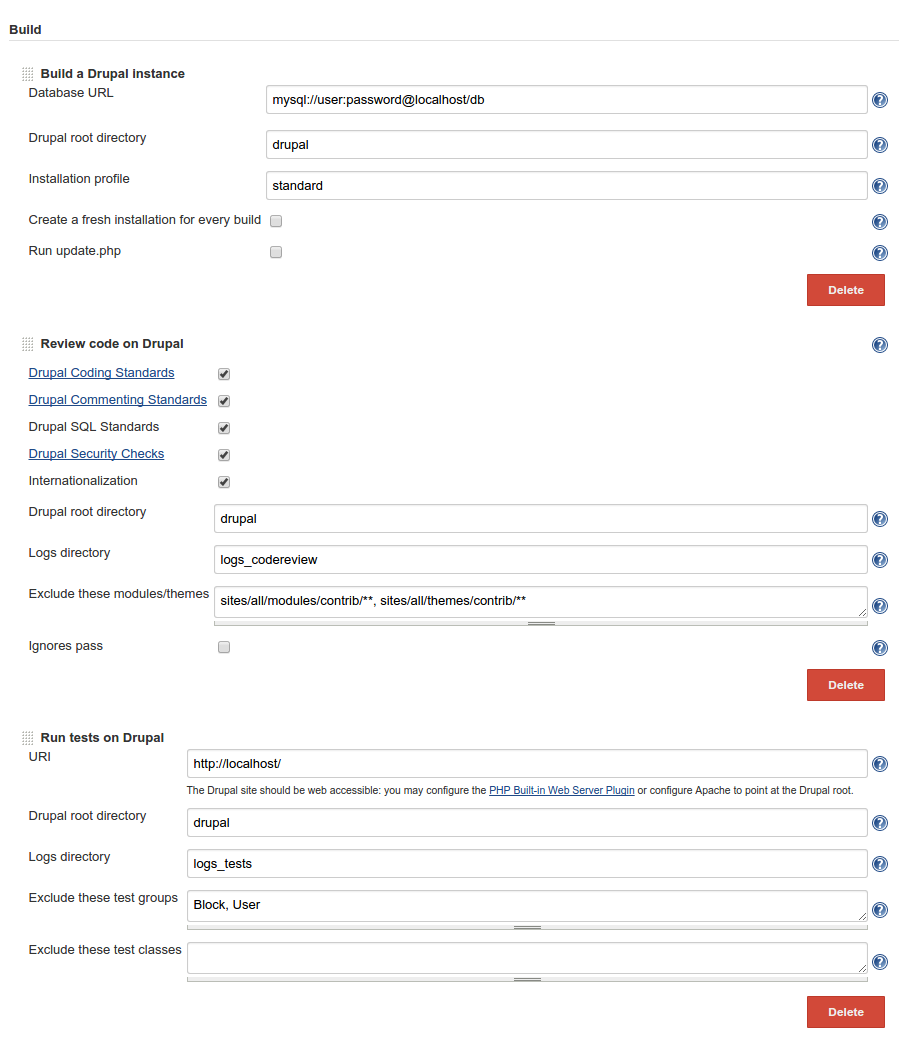
Task: Delete the Run tests on Drupal step
Action: tap(845, 1011)
